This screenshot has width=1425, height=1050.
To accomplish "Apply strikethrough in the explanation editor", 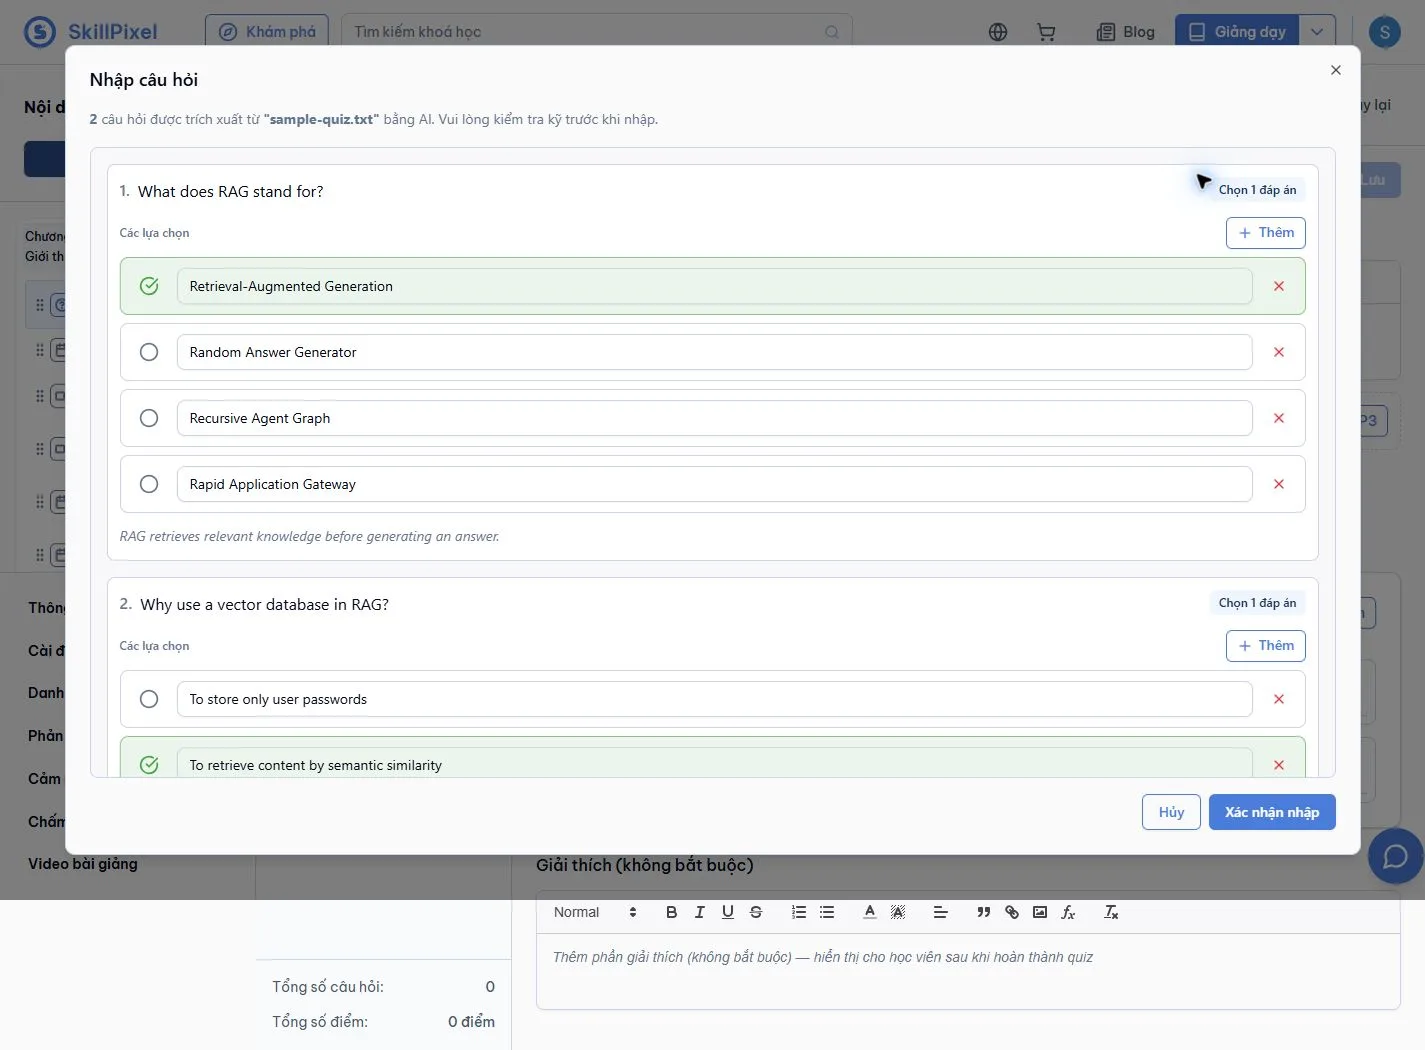I will point(756,912).
